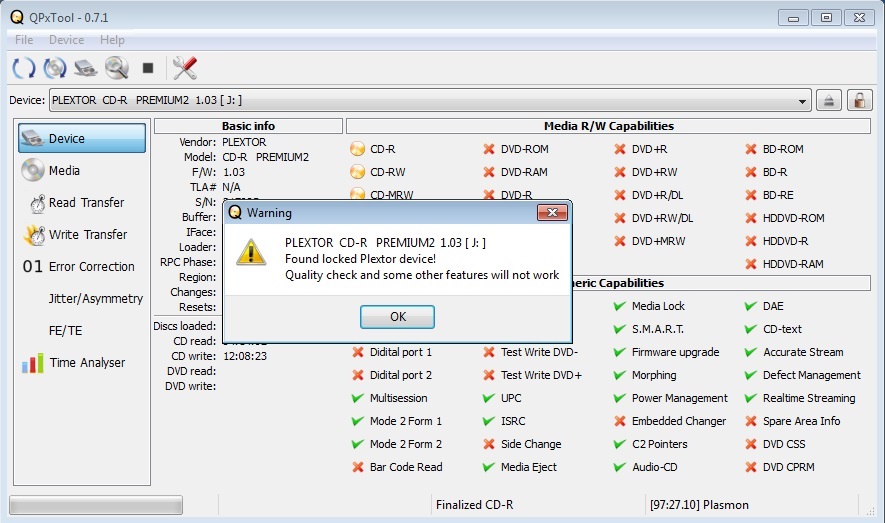The width and height of the screenshot is (885, 523).
Task: Click the progress bar in status bar
Action: tap(96, 505)
